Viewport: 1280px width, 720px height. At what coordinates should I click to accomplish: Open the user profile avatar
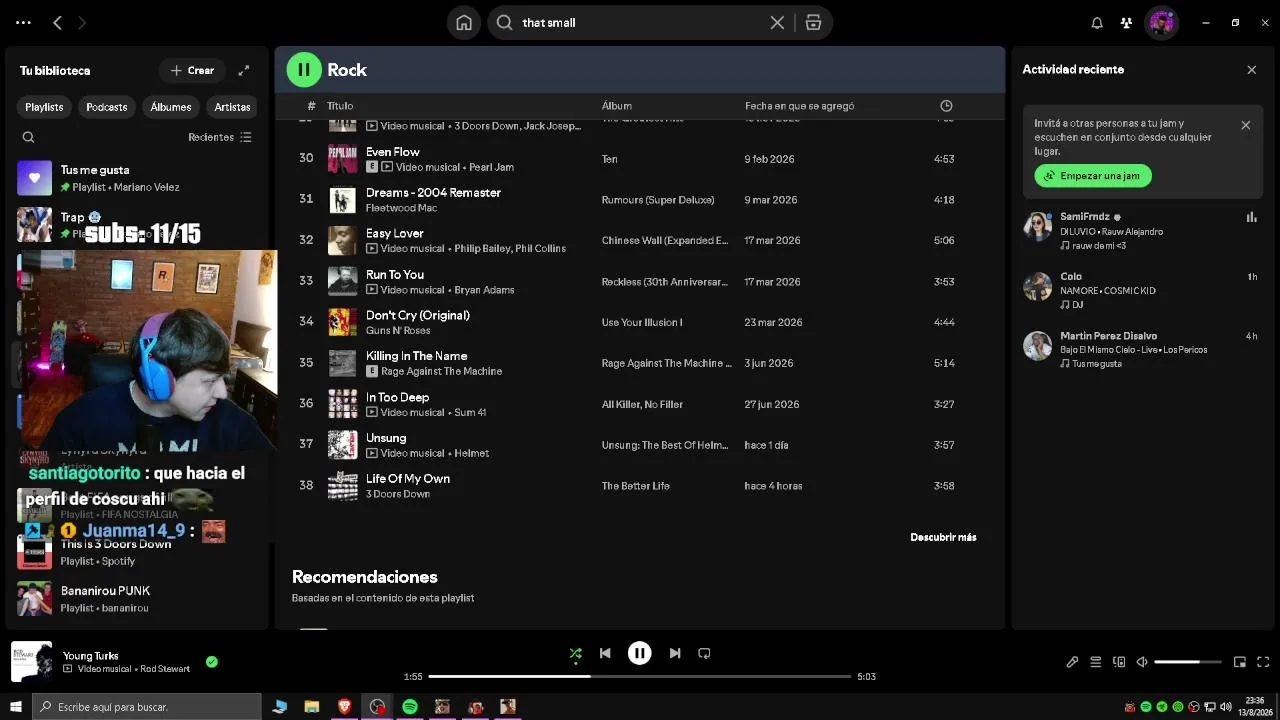tap(1161, 22)
